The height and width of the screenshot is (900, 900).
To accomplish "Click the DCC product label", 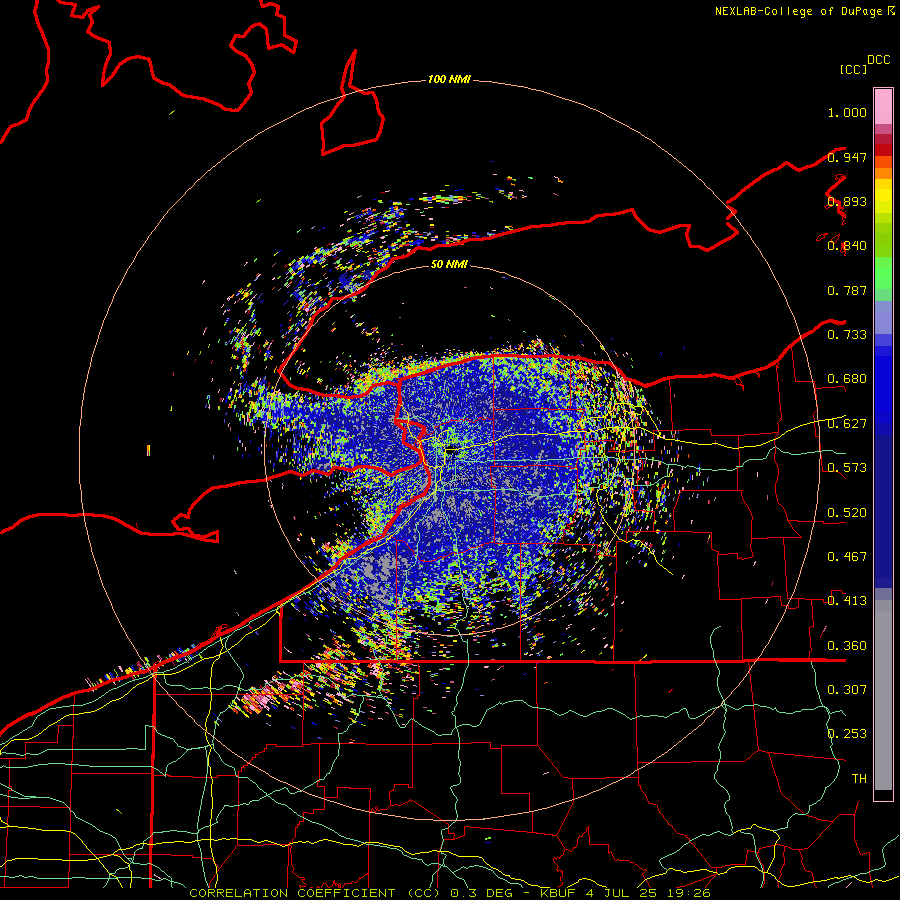I will 878,60.
